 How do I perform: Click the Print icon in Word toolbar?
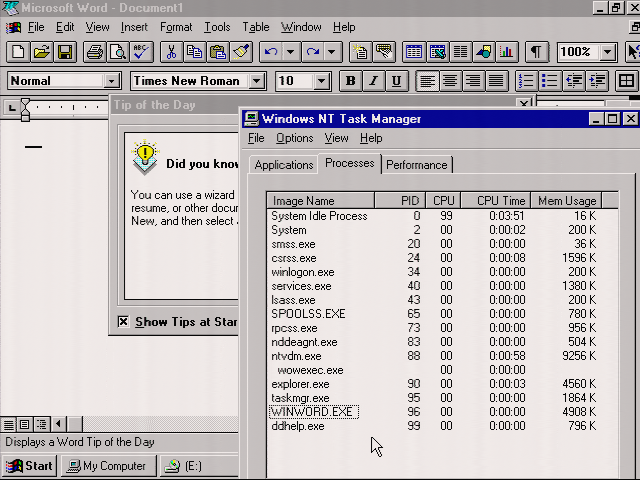click(95, 52)
